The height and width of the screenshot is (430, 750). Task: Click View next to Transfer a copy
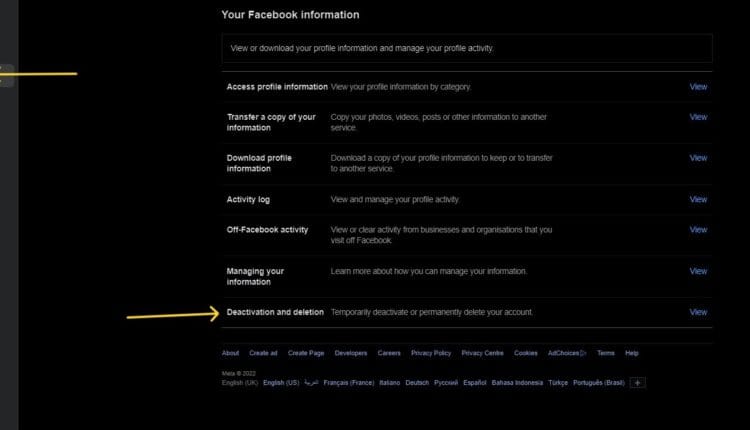click(698, 117)
